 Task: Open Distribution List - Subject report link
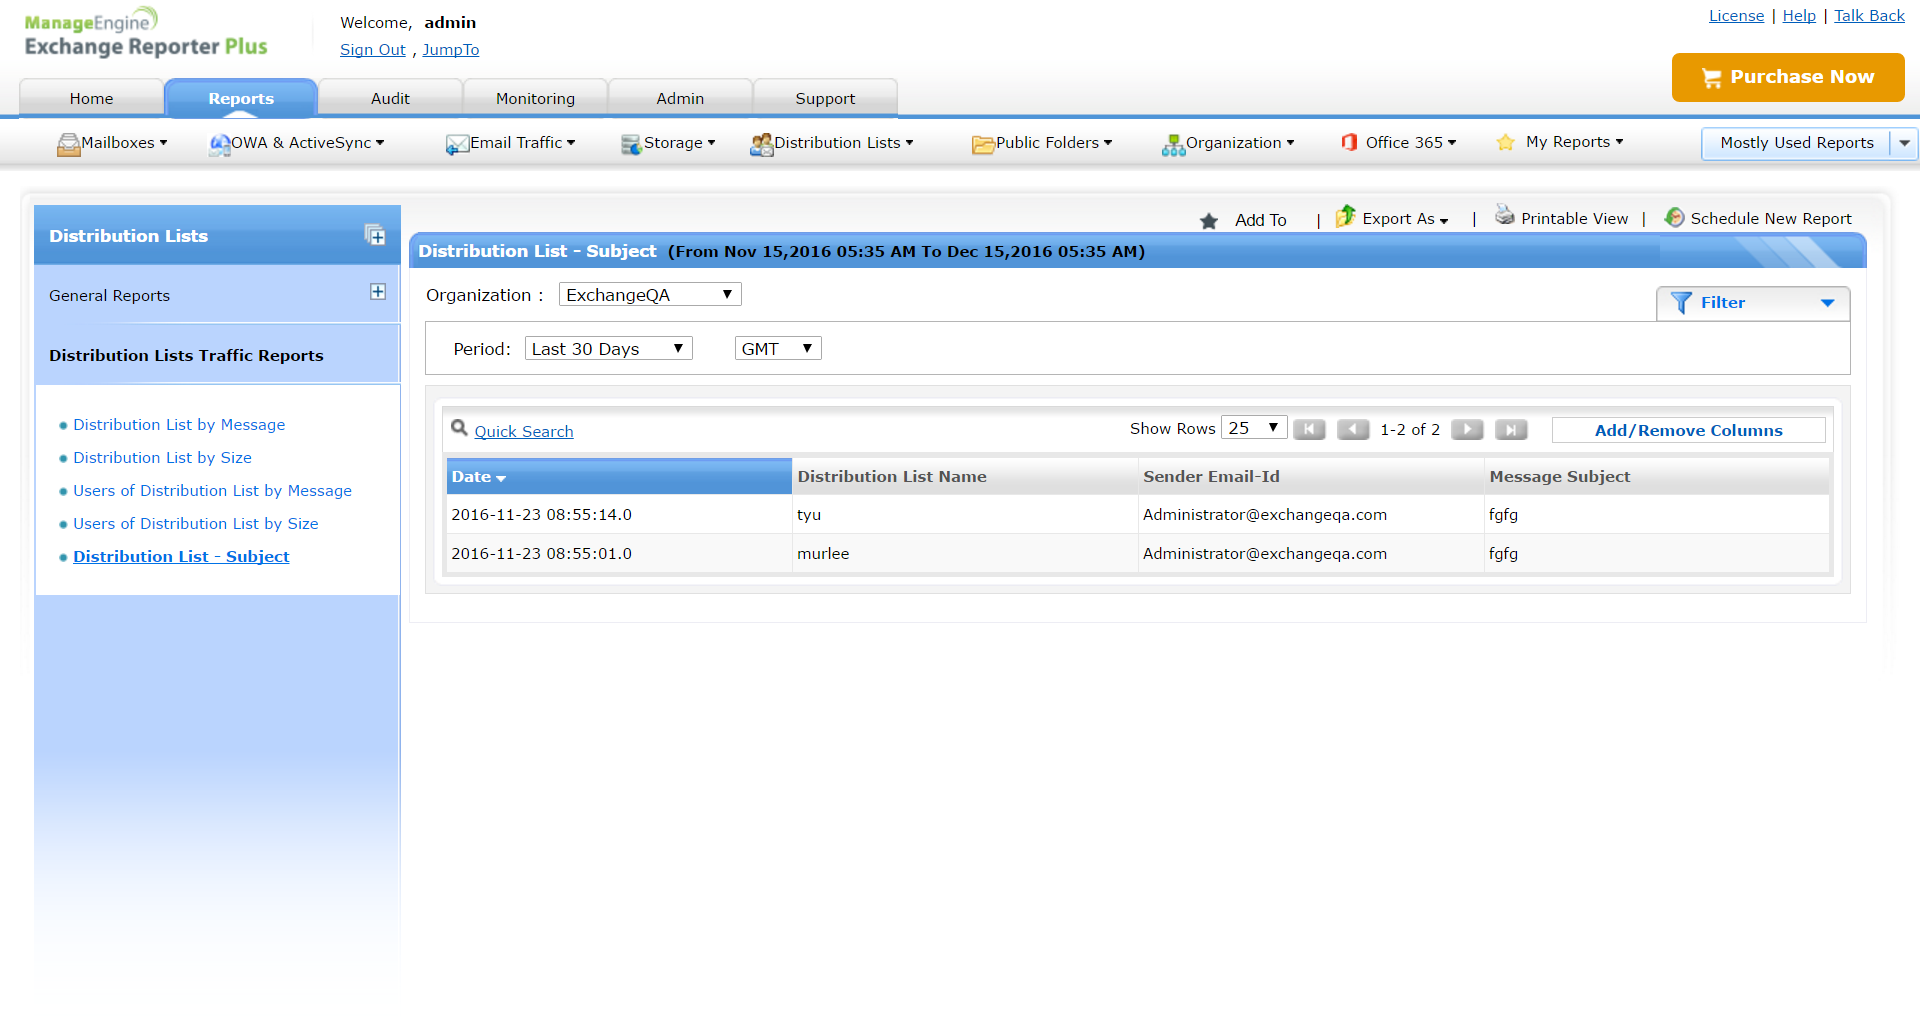[x=181, y=557]
